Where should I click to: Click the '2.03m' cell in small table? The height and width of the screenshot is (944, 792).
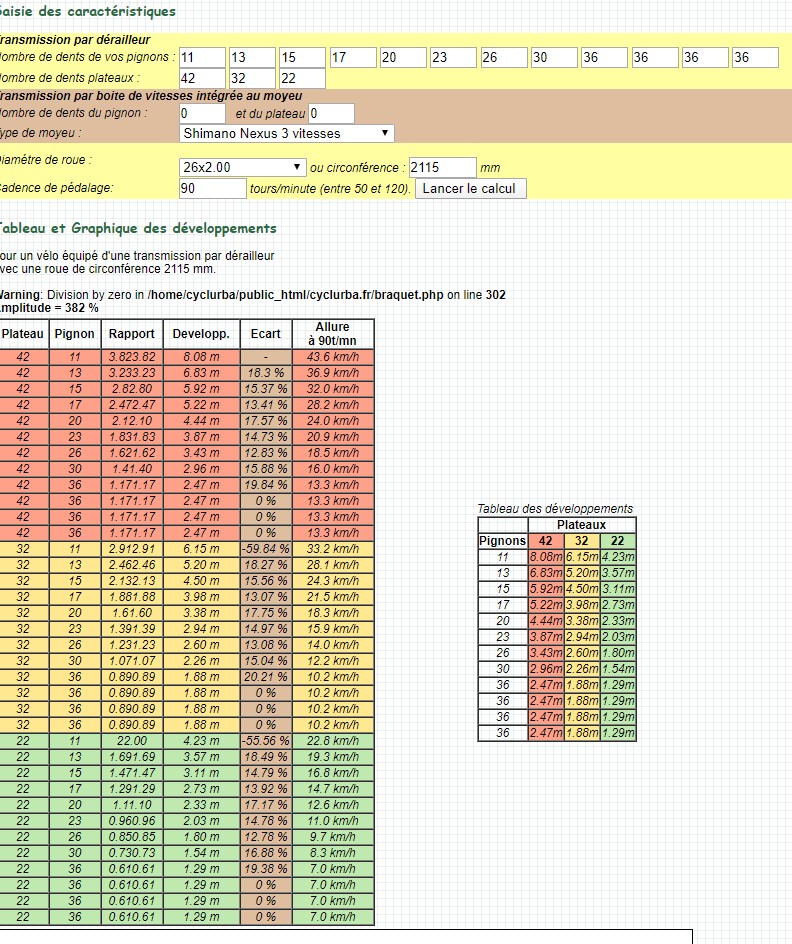coord(618,637)
